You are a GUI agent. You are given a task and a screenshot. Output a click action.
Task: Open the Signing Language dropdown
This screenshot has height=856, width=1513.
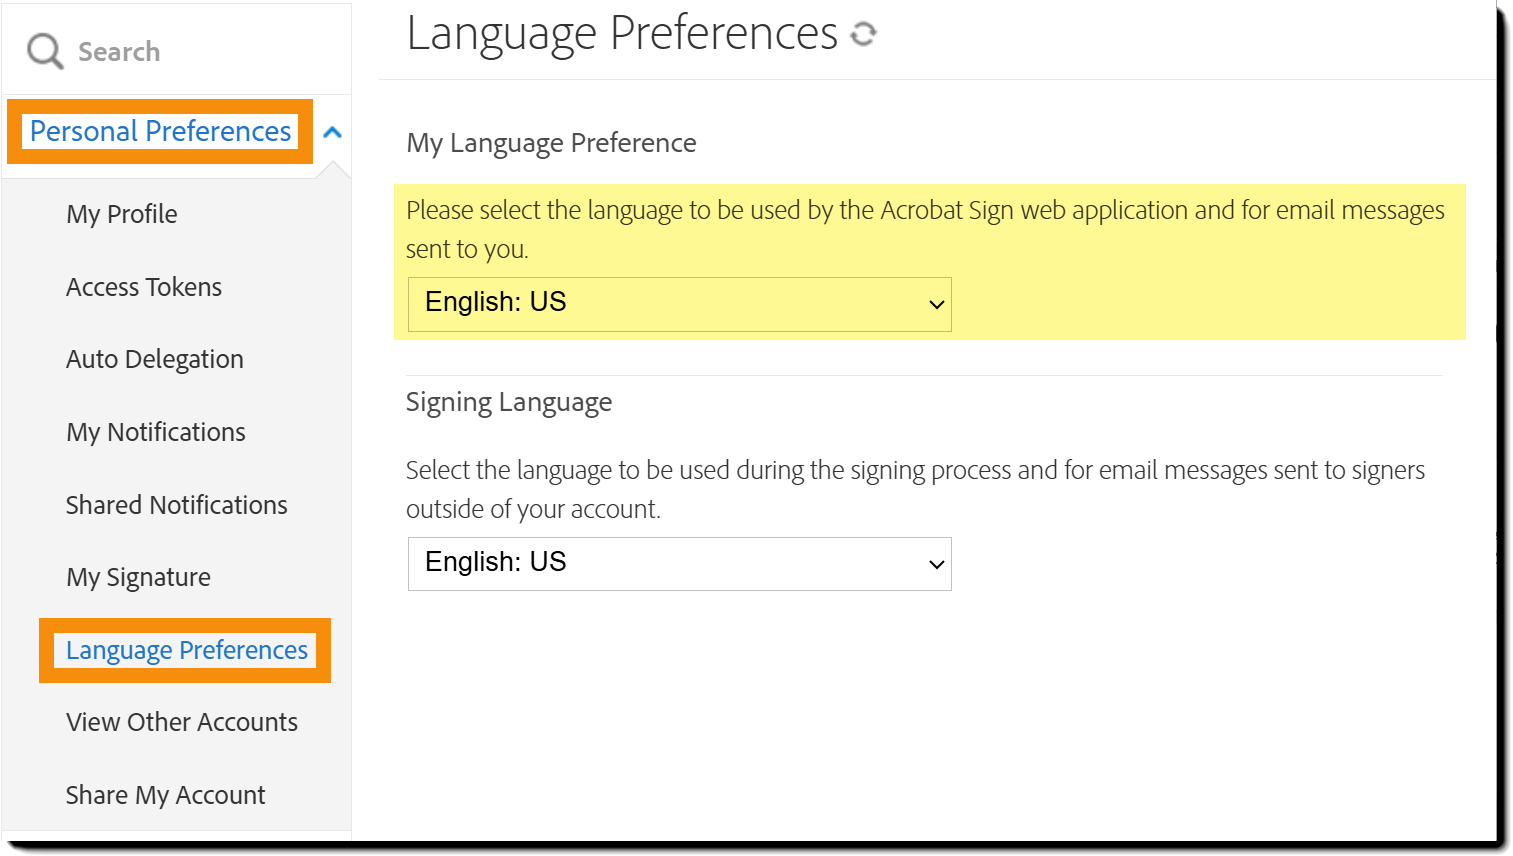coord(679,564)
